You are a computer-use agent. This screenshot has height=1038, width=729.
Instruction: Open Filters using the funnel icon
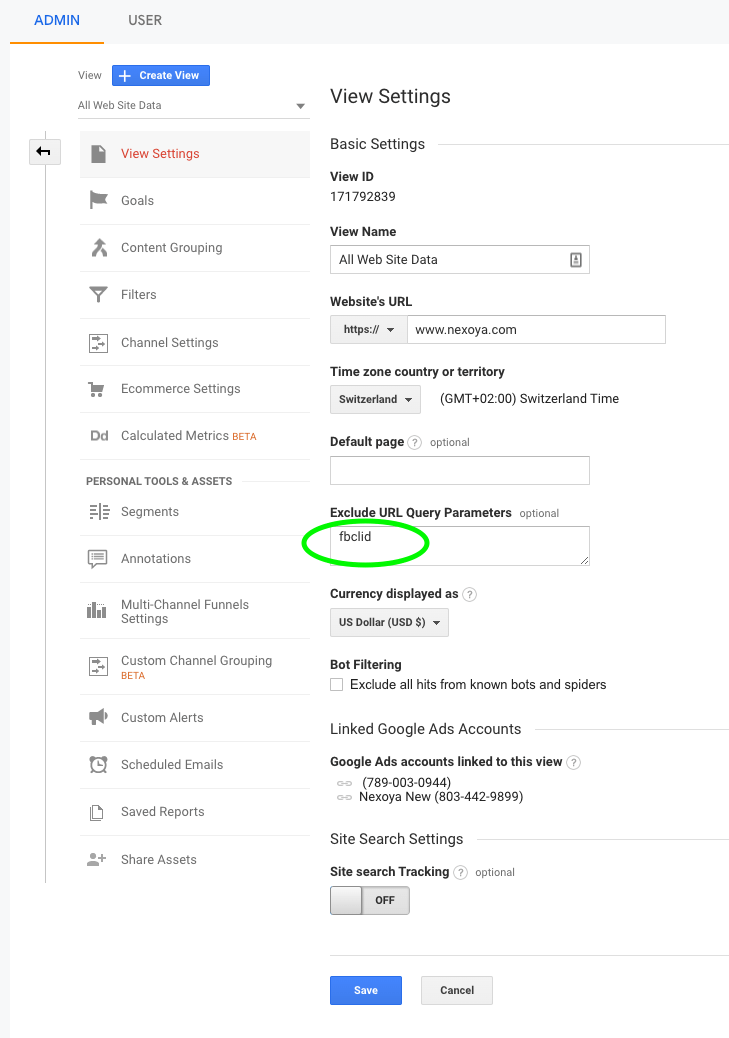[97, 294]
